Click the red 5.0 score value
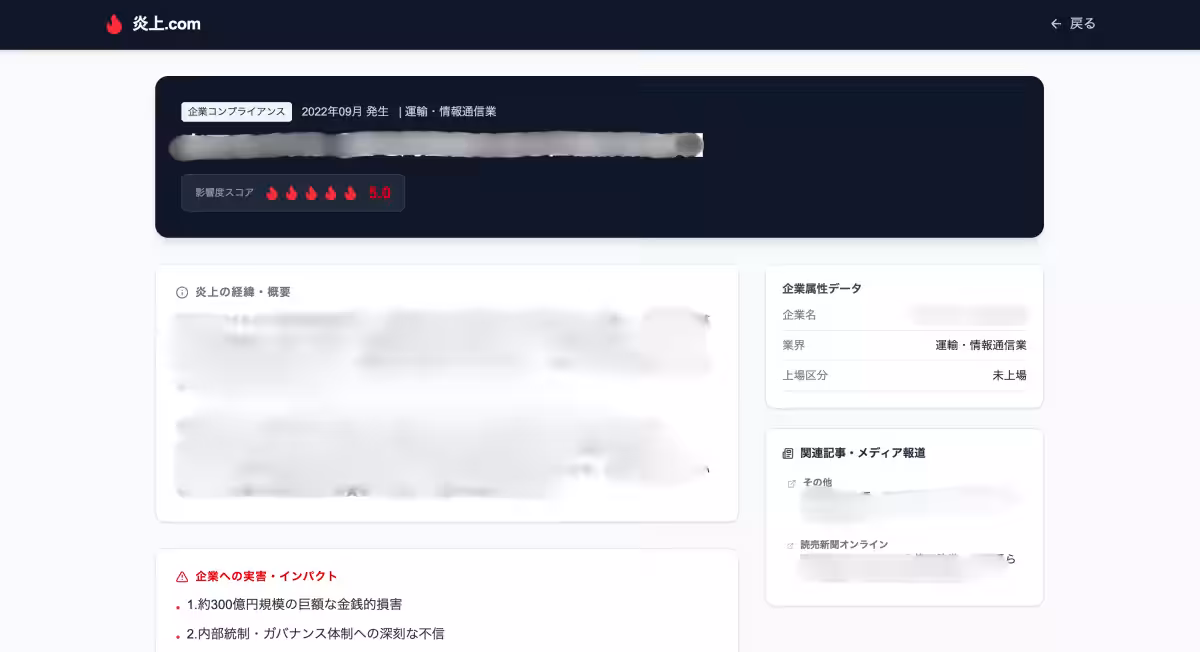1200x652 pixels. (379, 192)
